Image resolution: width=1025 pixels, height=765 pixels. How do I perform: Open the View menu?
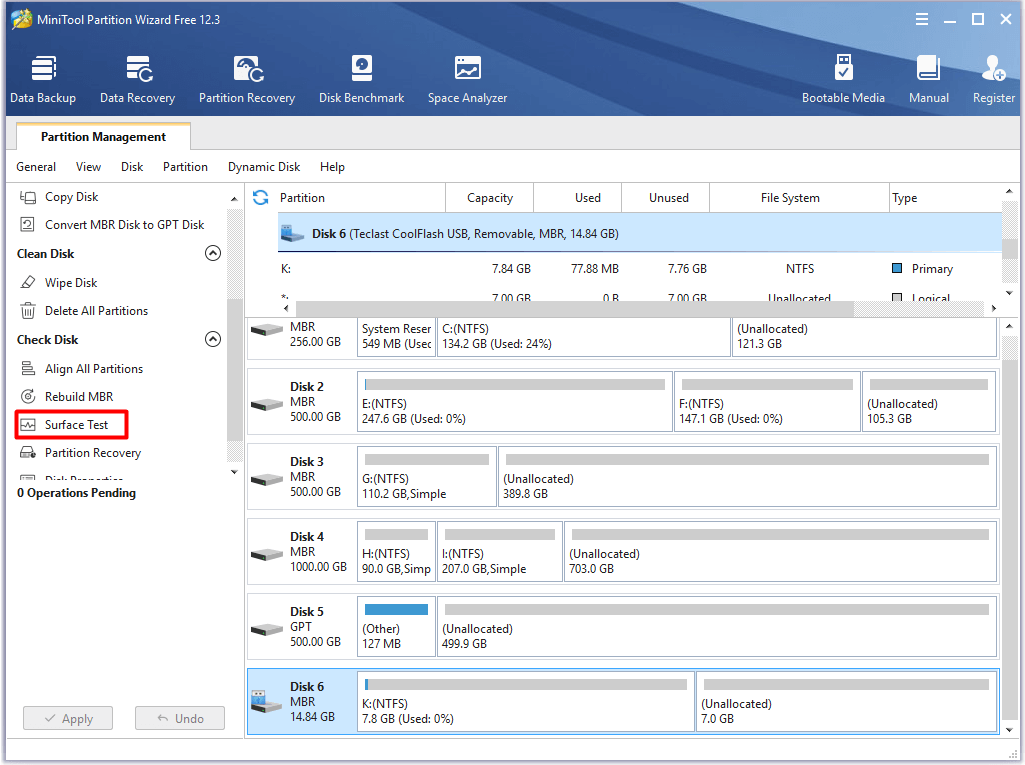click(88, 167)
